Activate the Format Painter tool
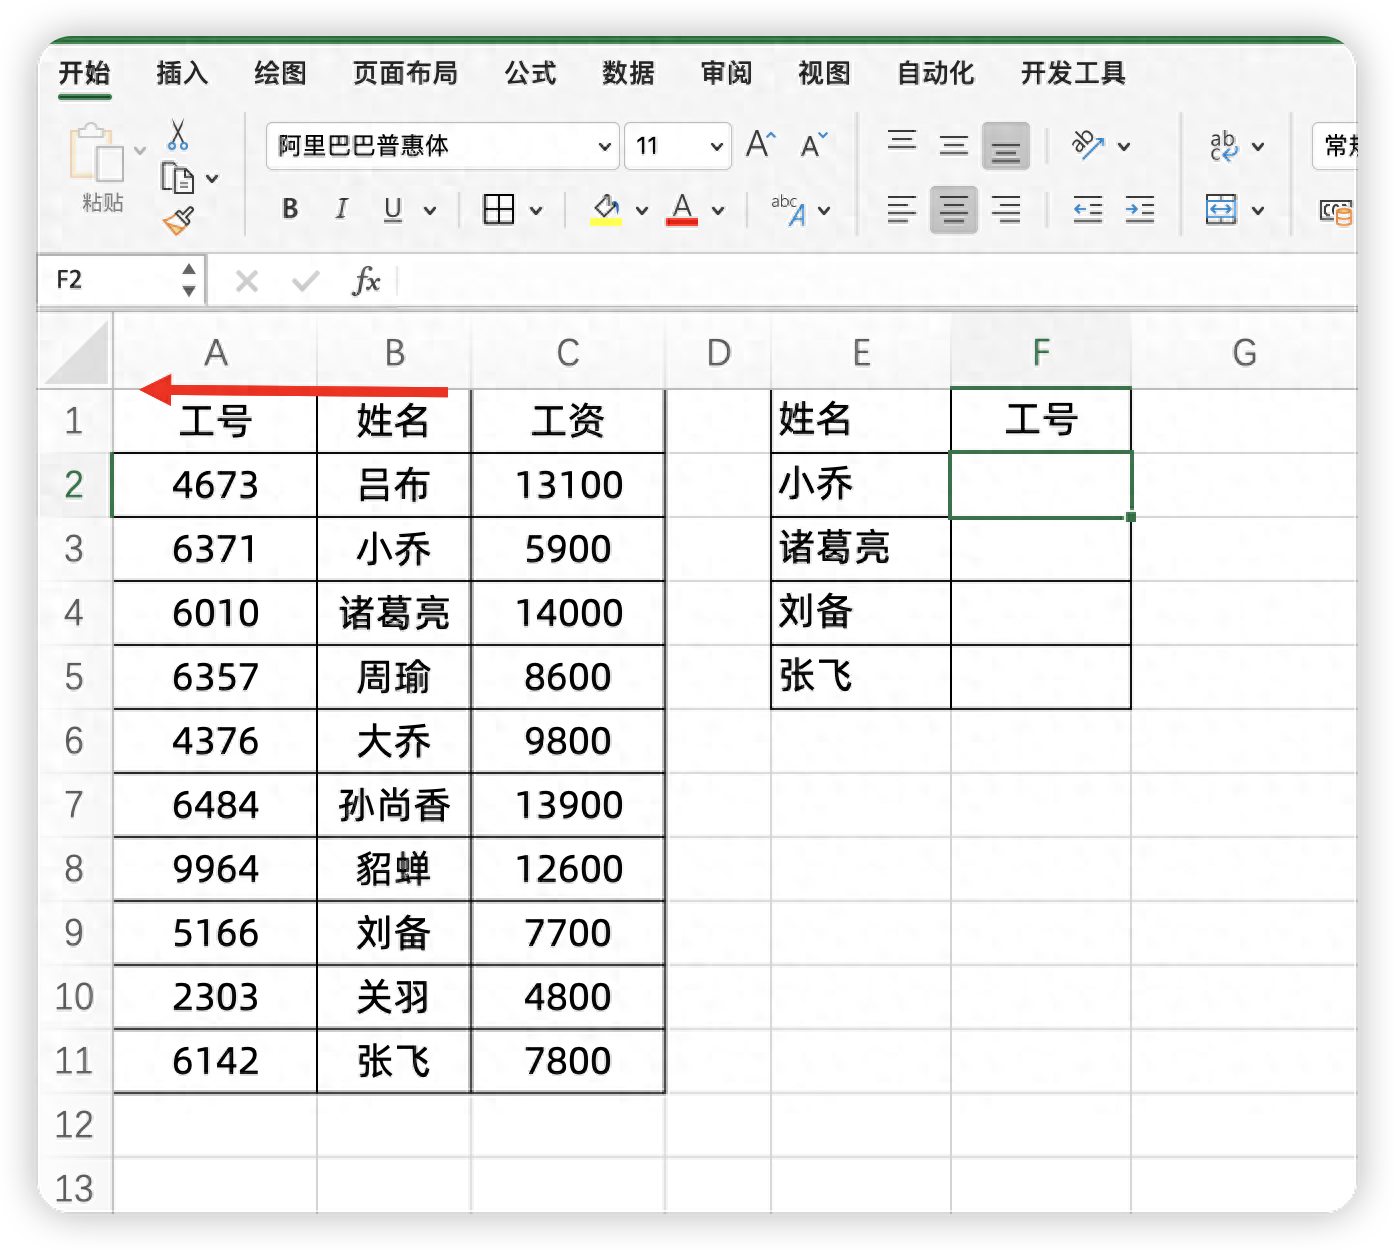The height and width of the screenshot is (1250, 1394). click(177, 218)
